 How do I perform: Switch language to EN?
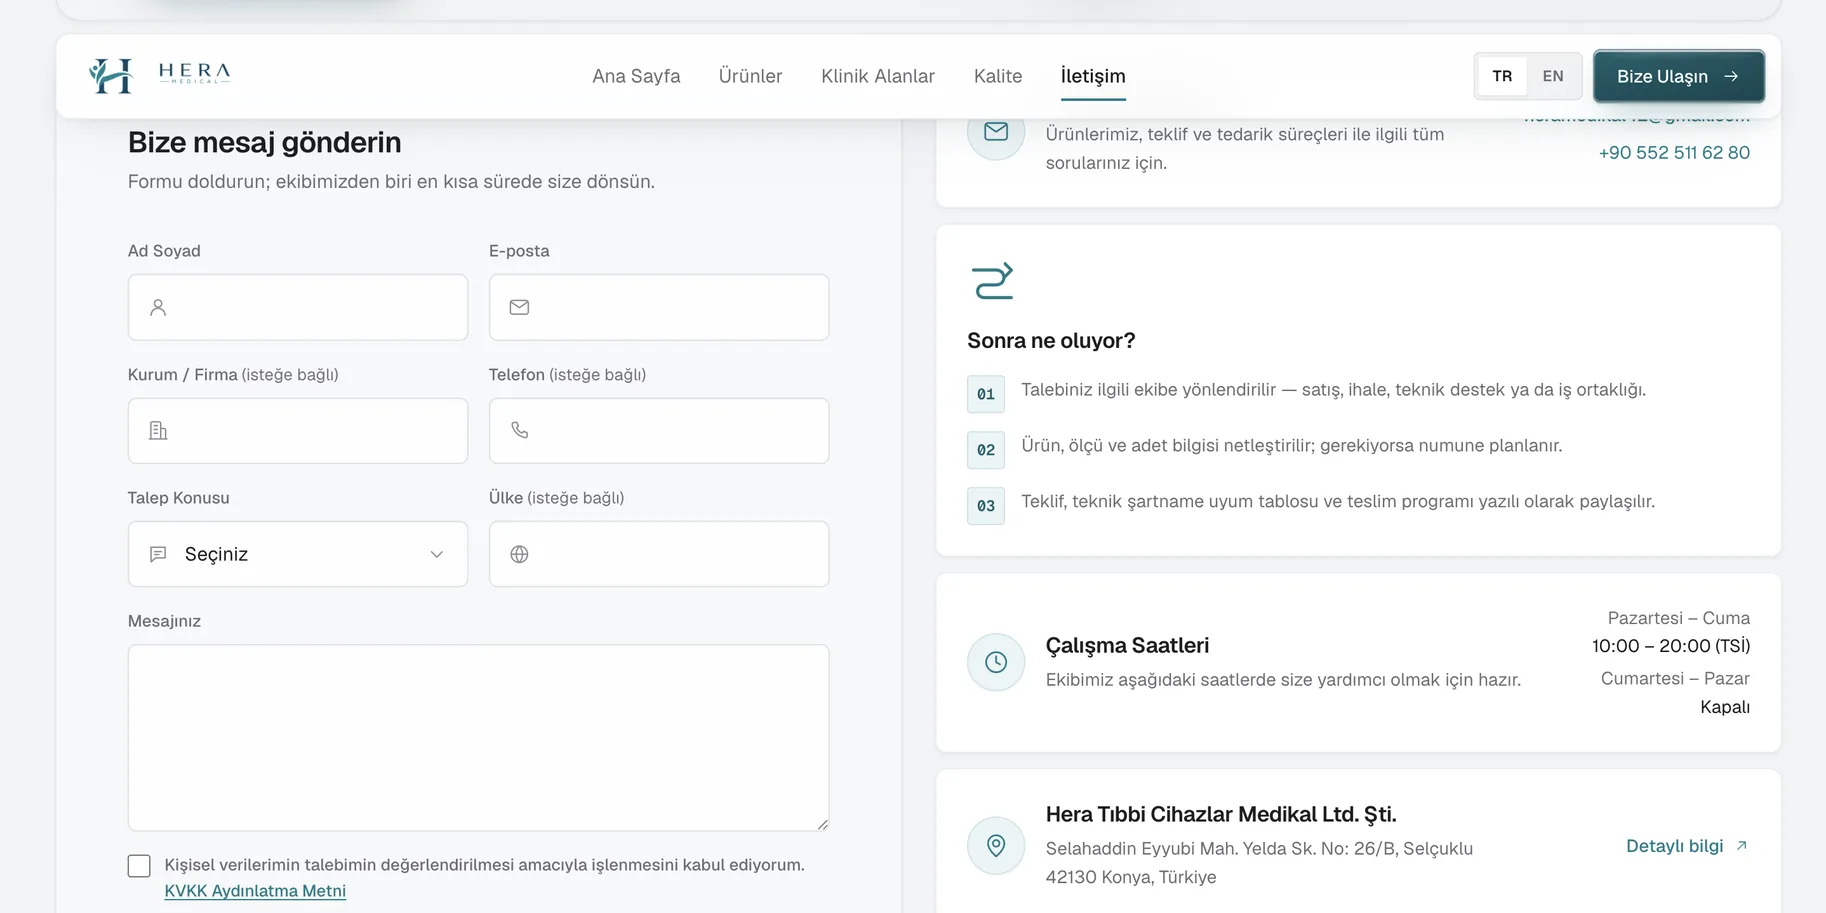pos(1553,76)
